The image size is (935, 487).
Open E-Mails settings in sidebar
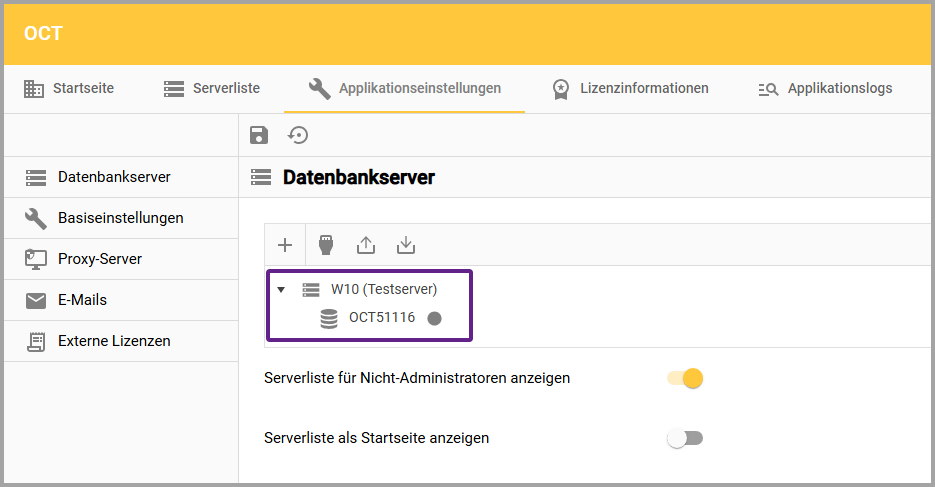[82, 300]
